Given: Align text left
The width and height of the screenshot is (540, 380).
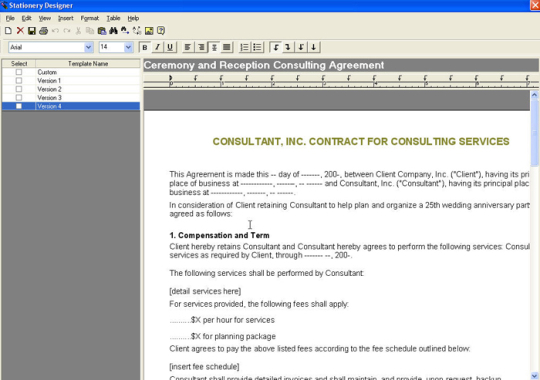Looking at the screenshot, I should point(188,47).
